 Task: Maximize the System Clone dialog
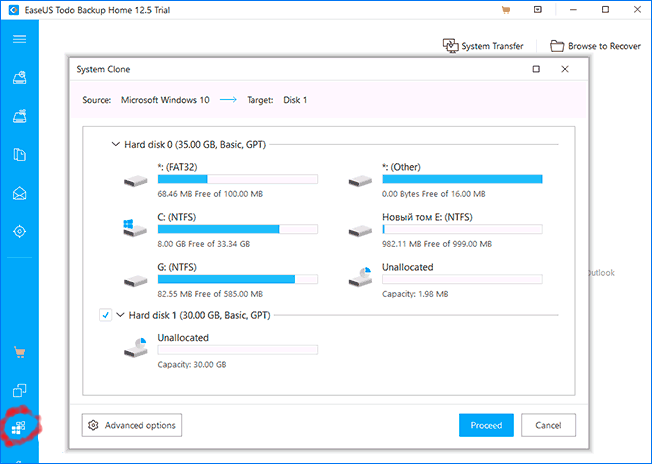click(x=536, y=69)
